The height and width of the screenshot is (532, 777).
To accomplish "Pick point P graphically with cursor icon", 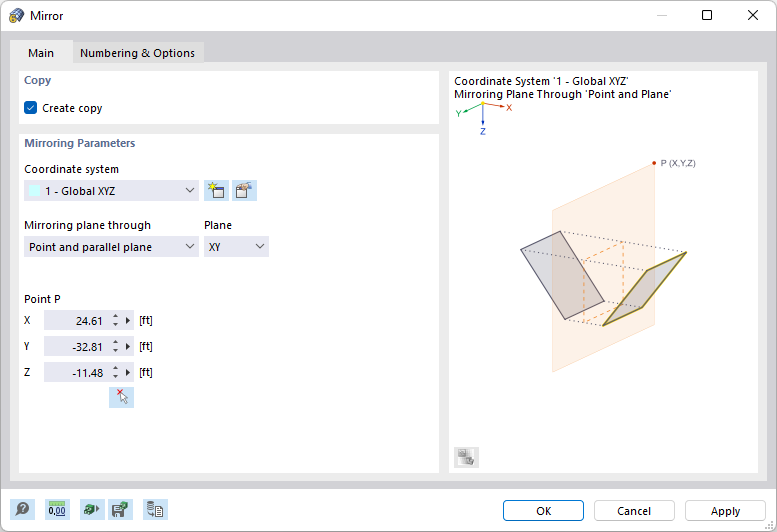I will (121, 397).
